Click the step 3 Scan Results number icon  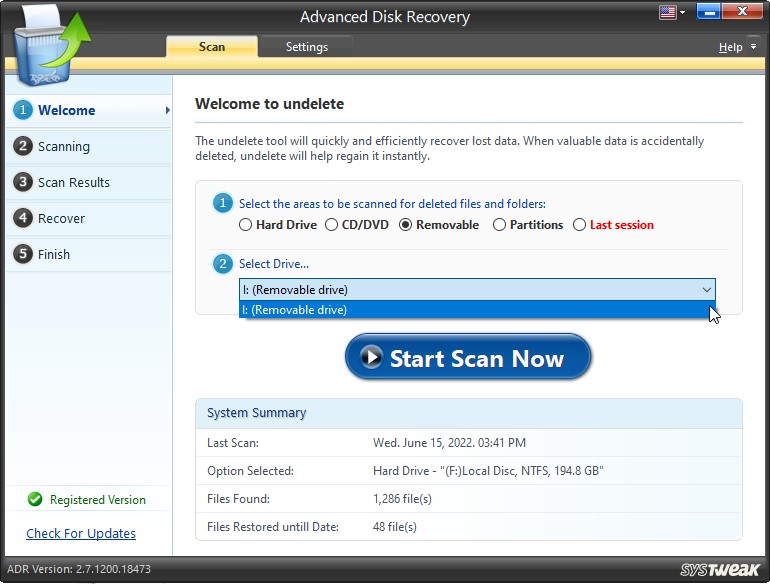(x=23, y=182)
